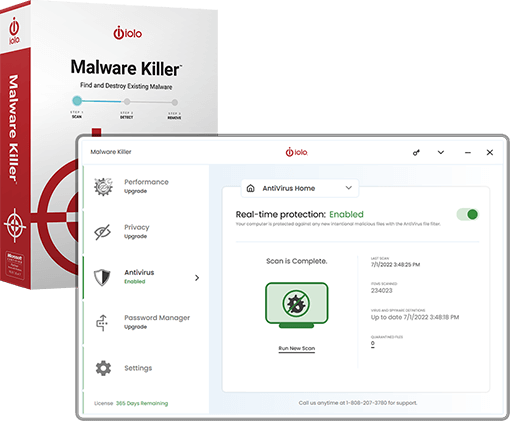This screenshot has height=421, width=510.
Task: Click the last scan date 7/1/2022 3:48:25 PM
Action: (395, 265)
